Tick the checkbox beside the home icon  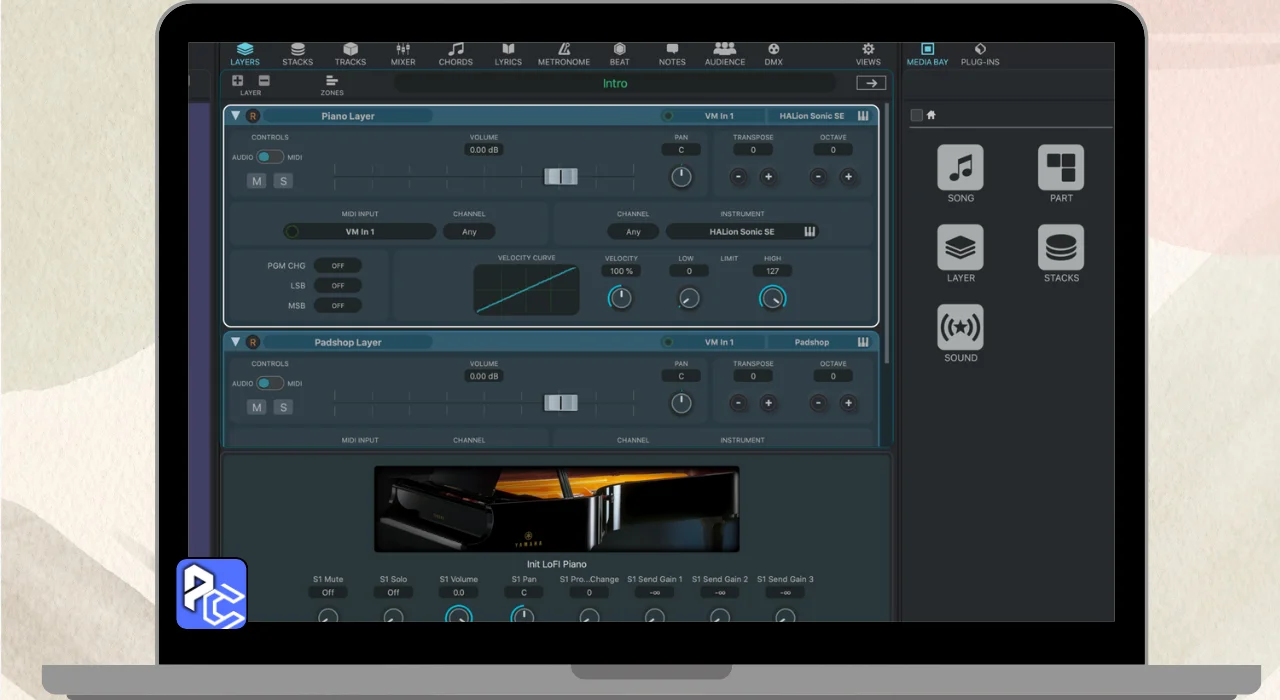pos(916,116)
